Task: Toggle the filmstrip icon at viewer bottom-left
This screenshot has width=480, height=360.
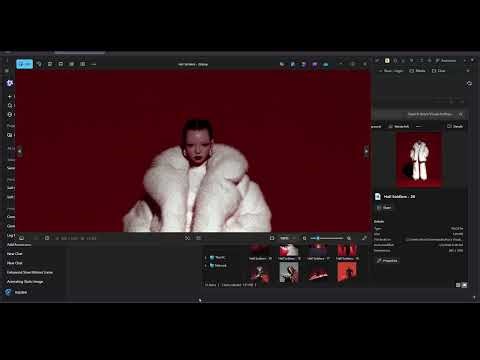Action: 22,238
